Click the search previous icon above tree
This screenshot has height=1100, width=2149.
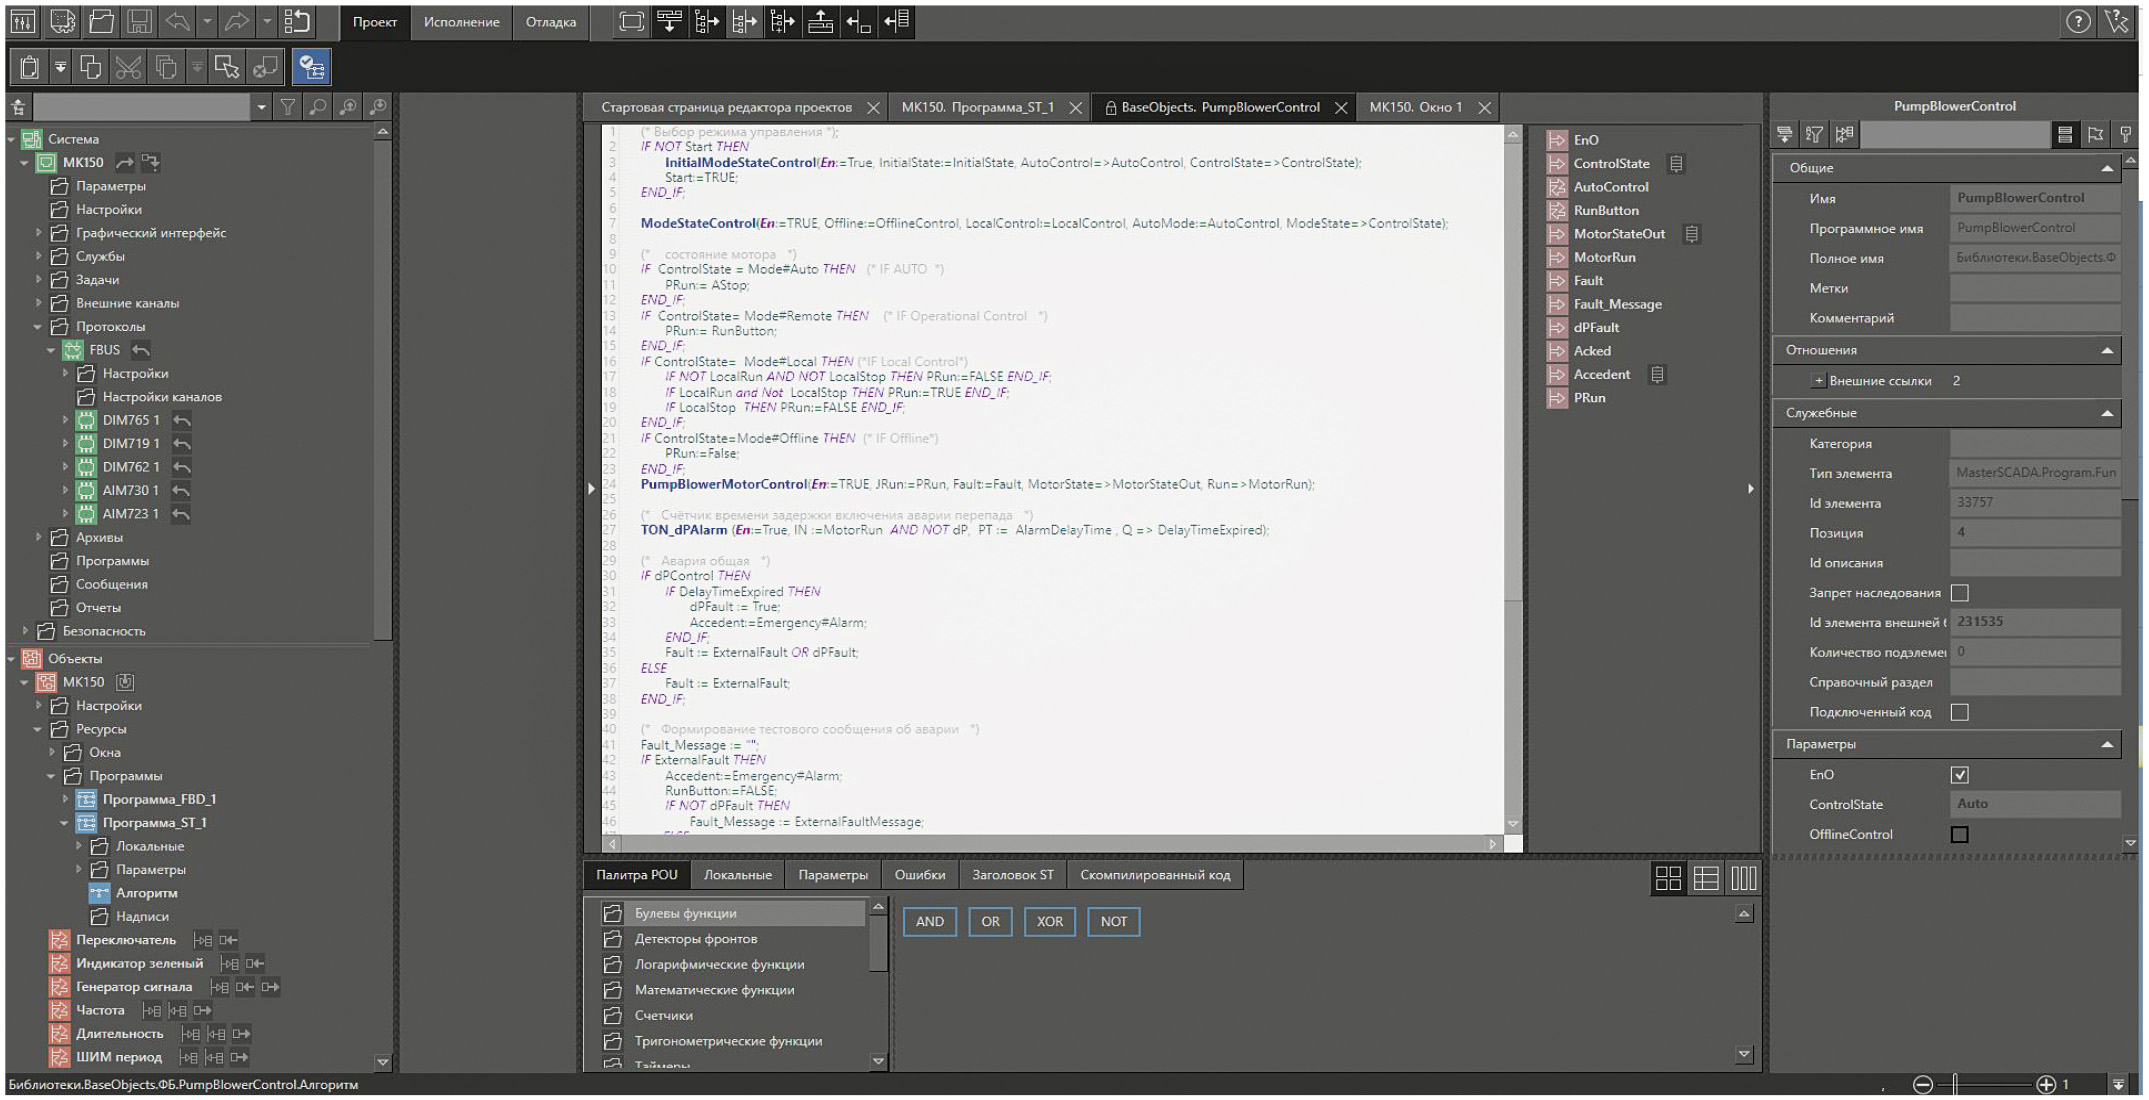pos(348,107)
